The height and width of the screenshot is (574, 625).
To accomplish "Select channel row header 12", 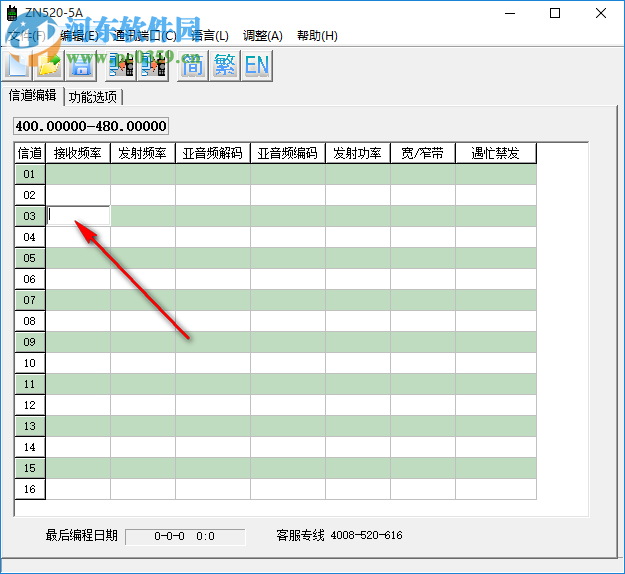I will tap(29, 405).
